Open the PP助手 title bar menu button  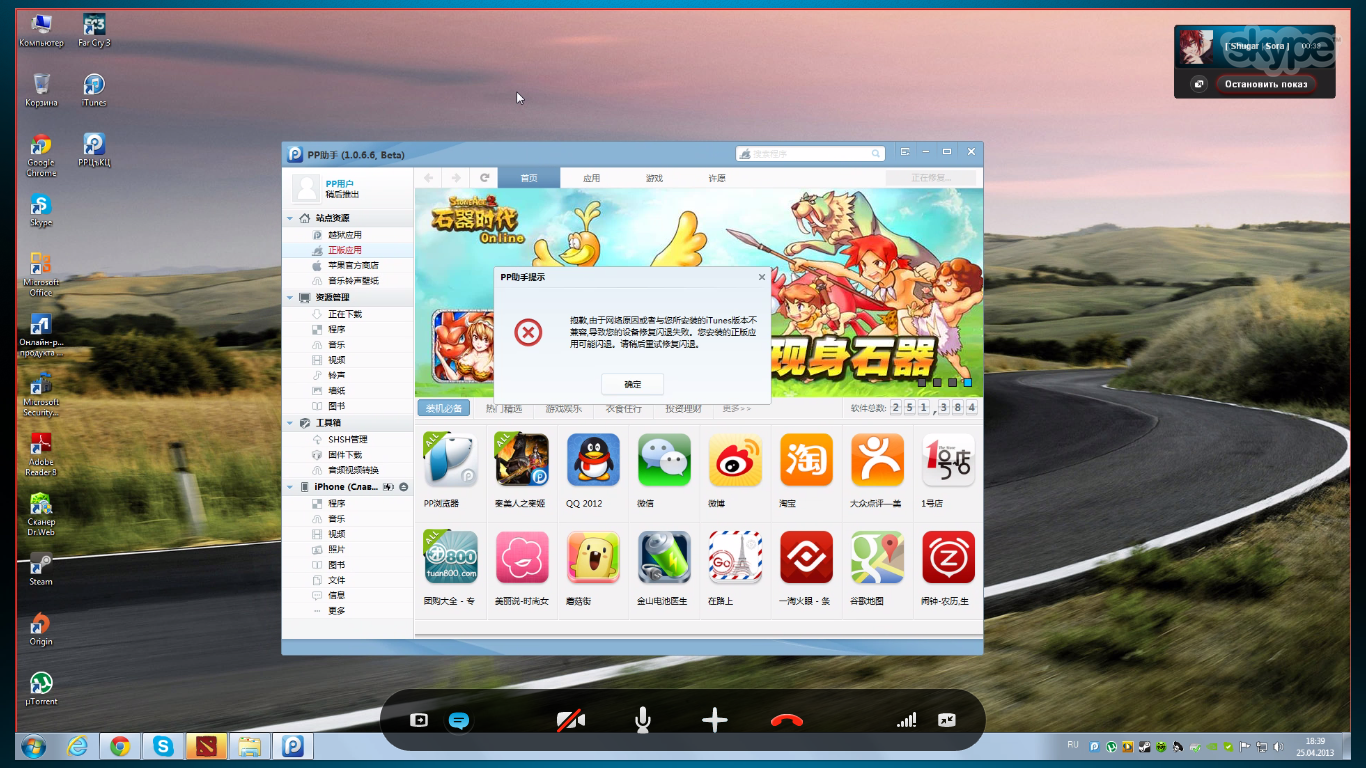(x=904, y=152)
